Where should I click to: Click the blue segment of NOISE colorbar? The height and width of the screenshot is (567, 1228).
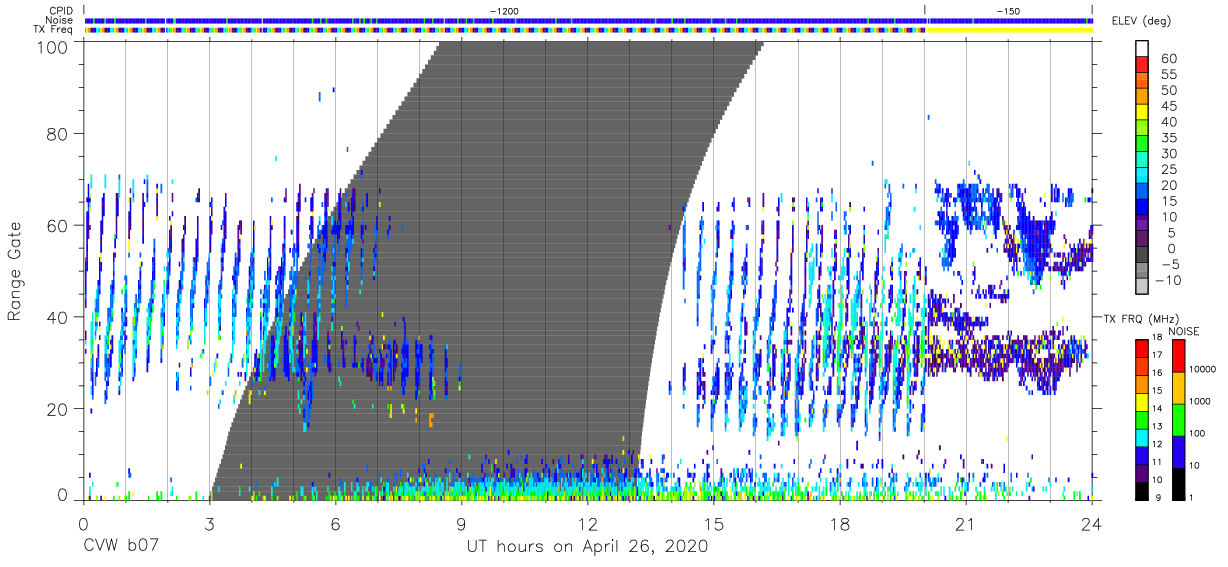1178,452
